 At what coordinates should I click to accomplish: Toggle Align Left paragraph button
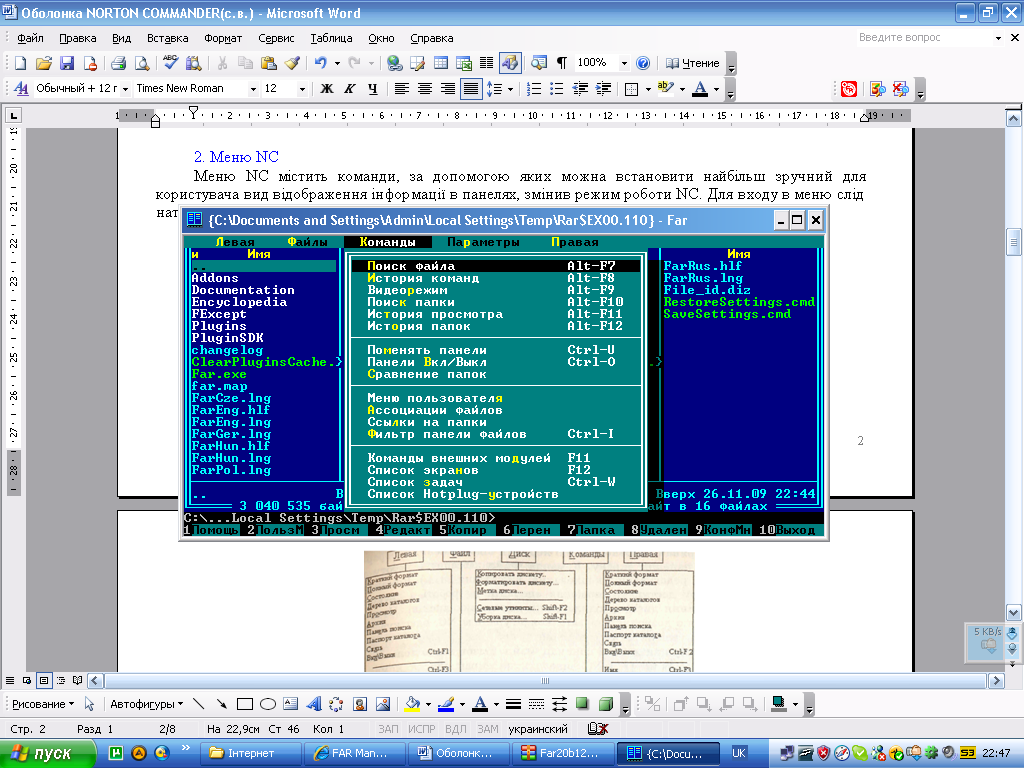click(402, 89)
